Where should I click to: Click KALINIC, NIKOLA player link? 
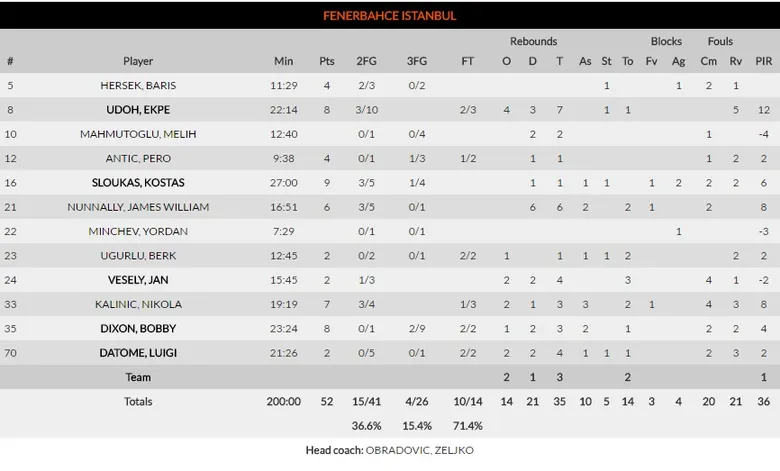pos(138,304)
